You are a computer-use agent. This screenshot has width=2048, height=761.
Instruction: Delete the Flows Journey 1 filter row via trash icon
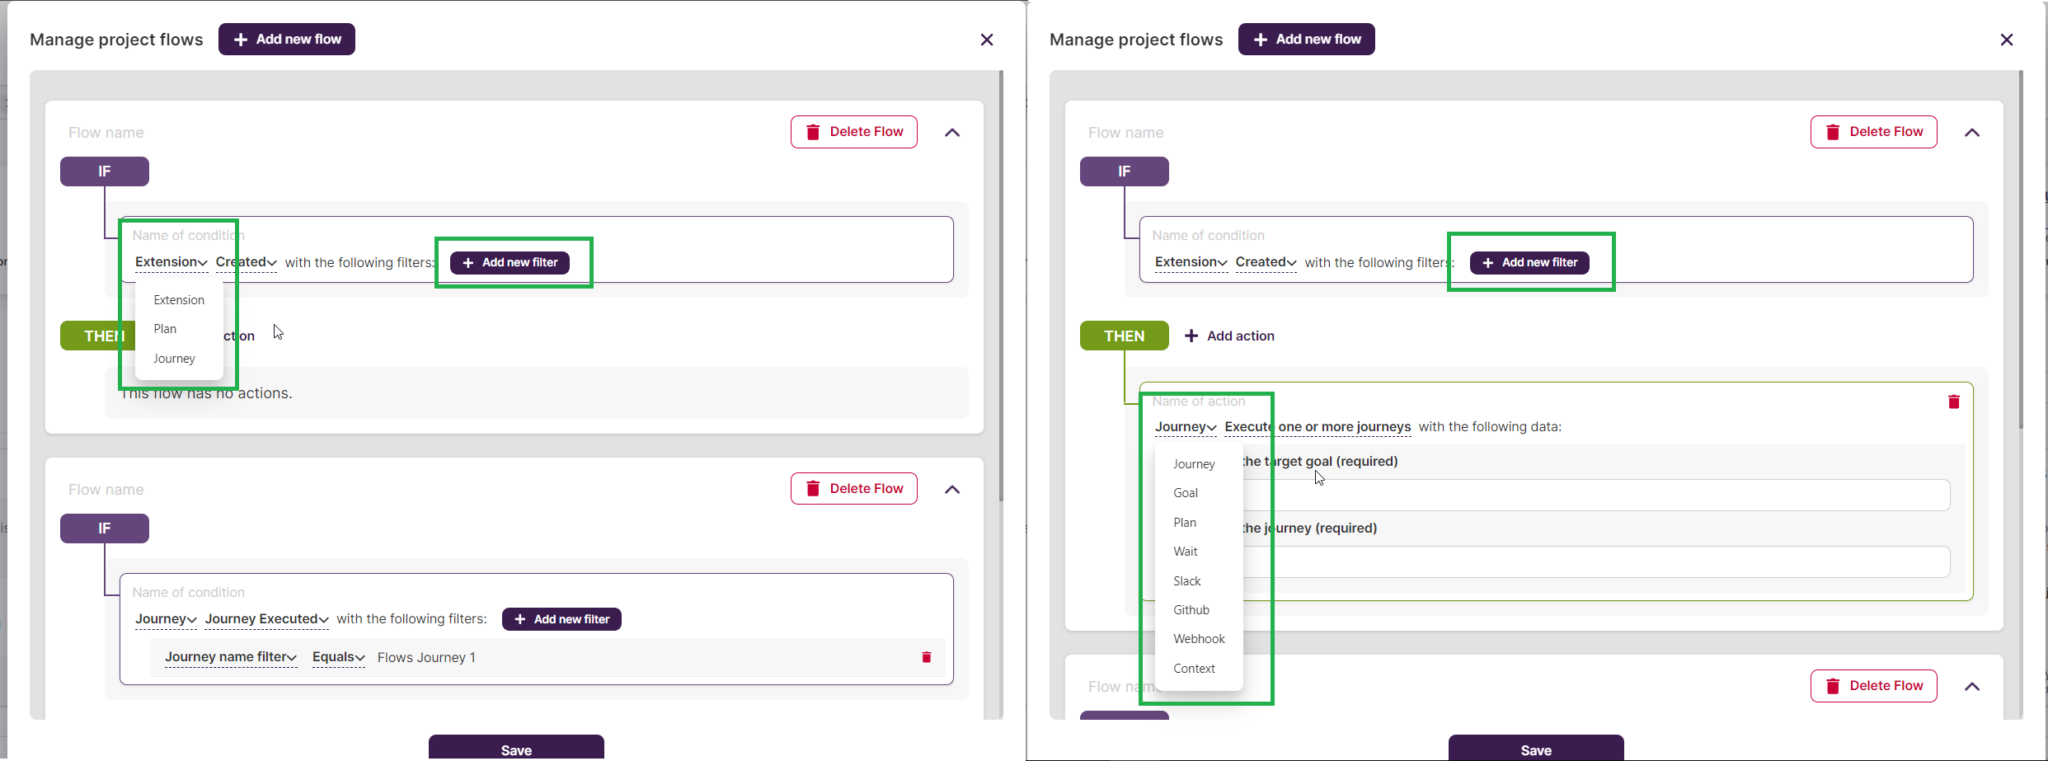point(926,657)
